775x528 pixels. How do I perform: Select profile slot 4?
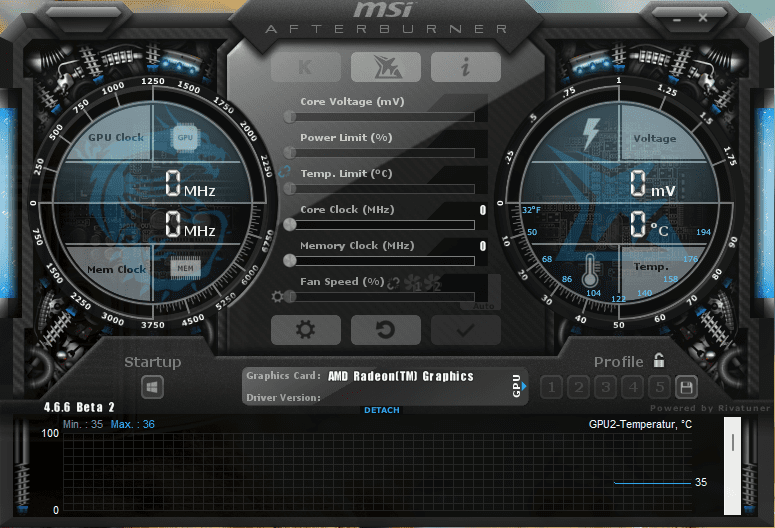pyautogui.click(x=633, y=387)
